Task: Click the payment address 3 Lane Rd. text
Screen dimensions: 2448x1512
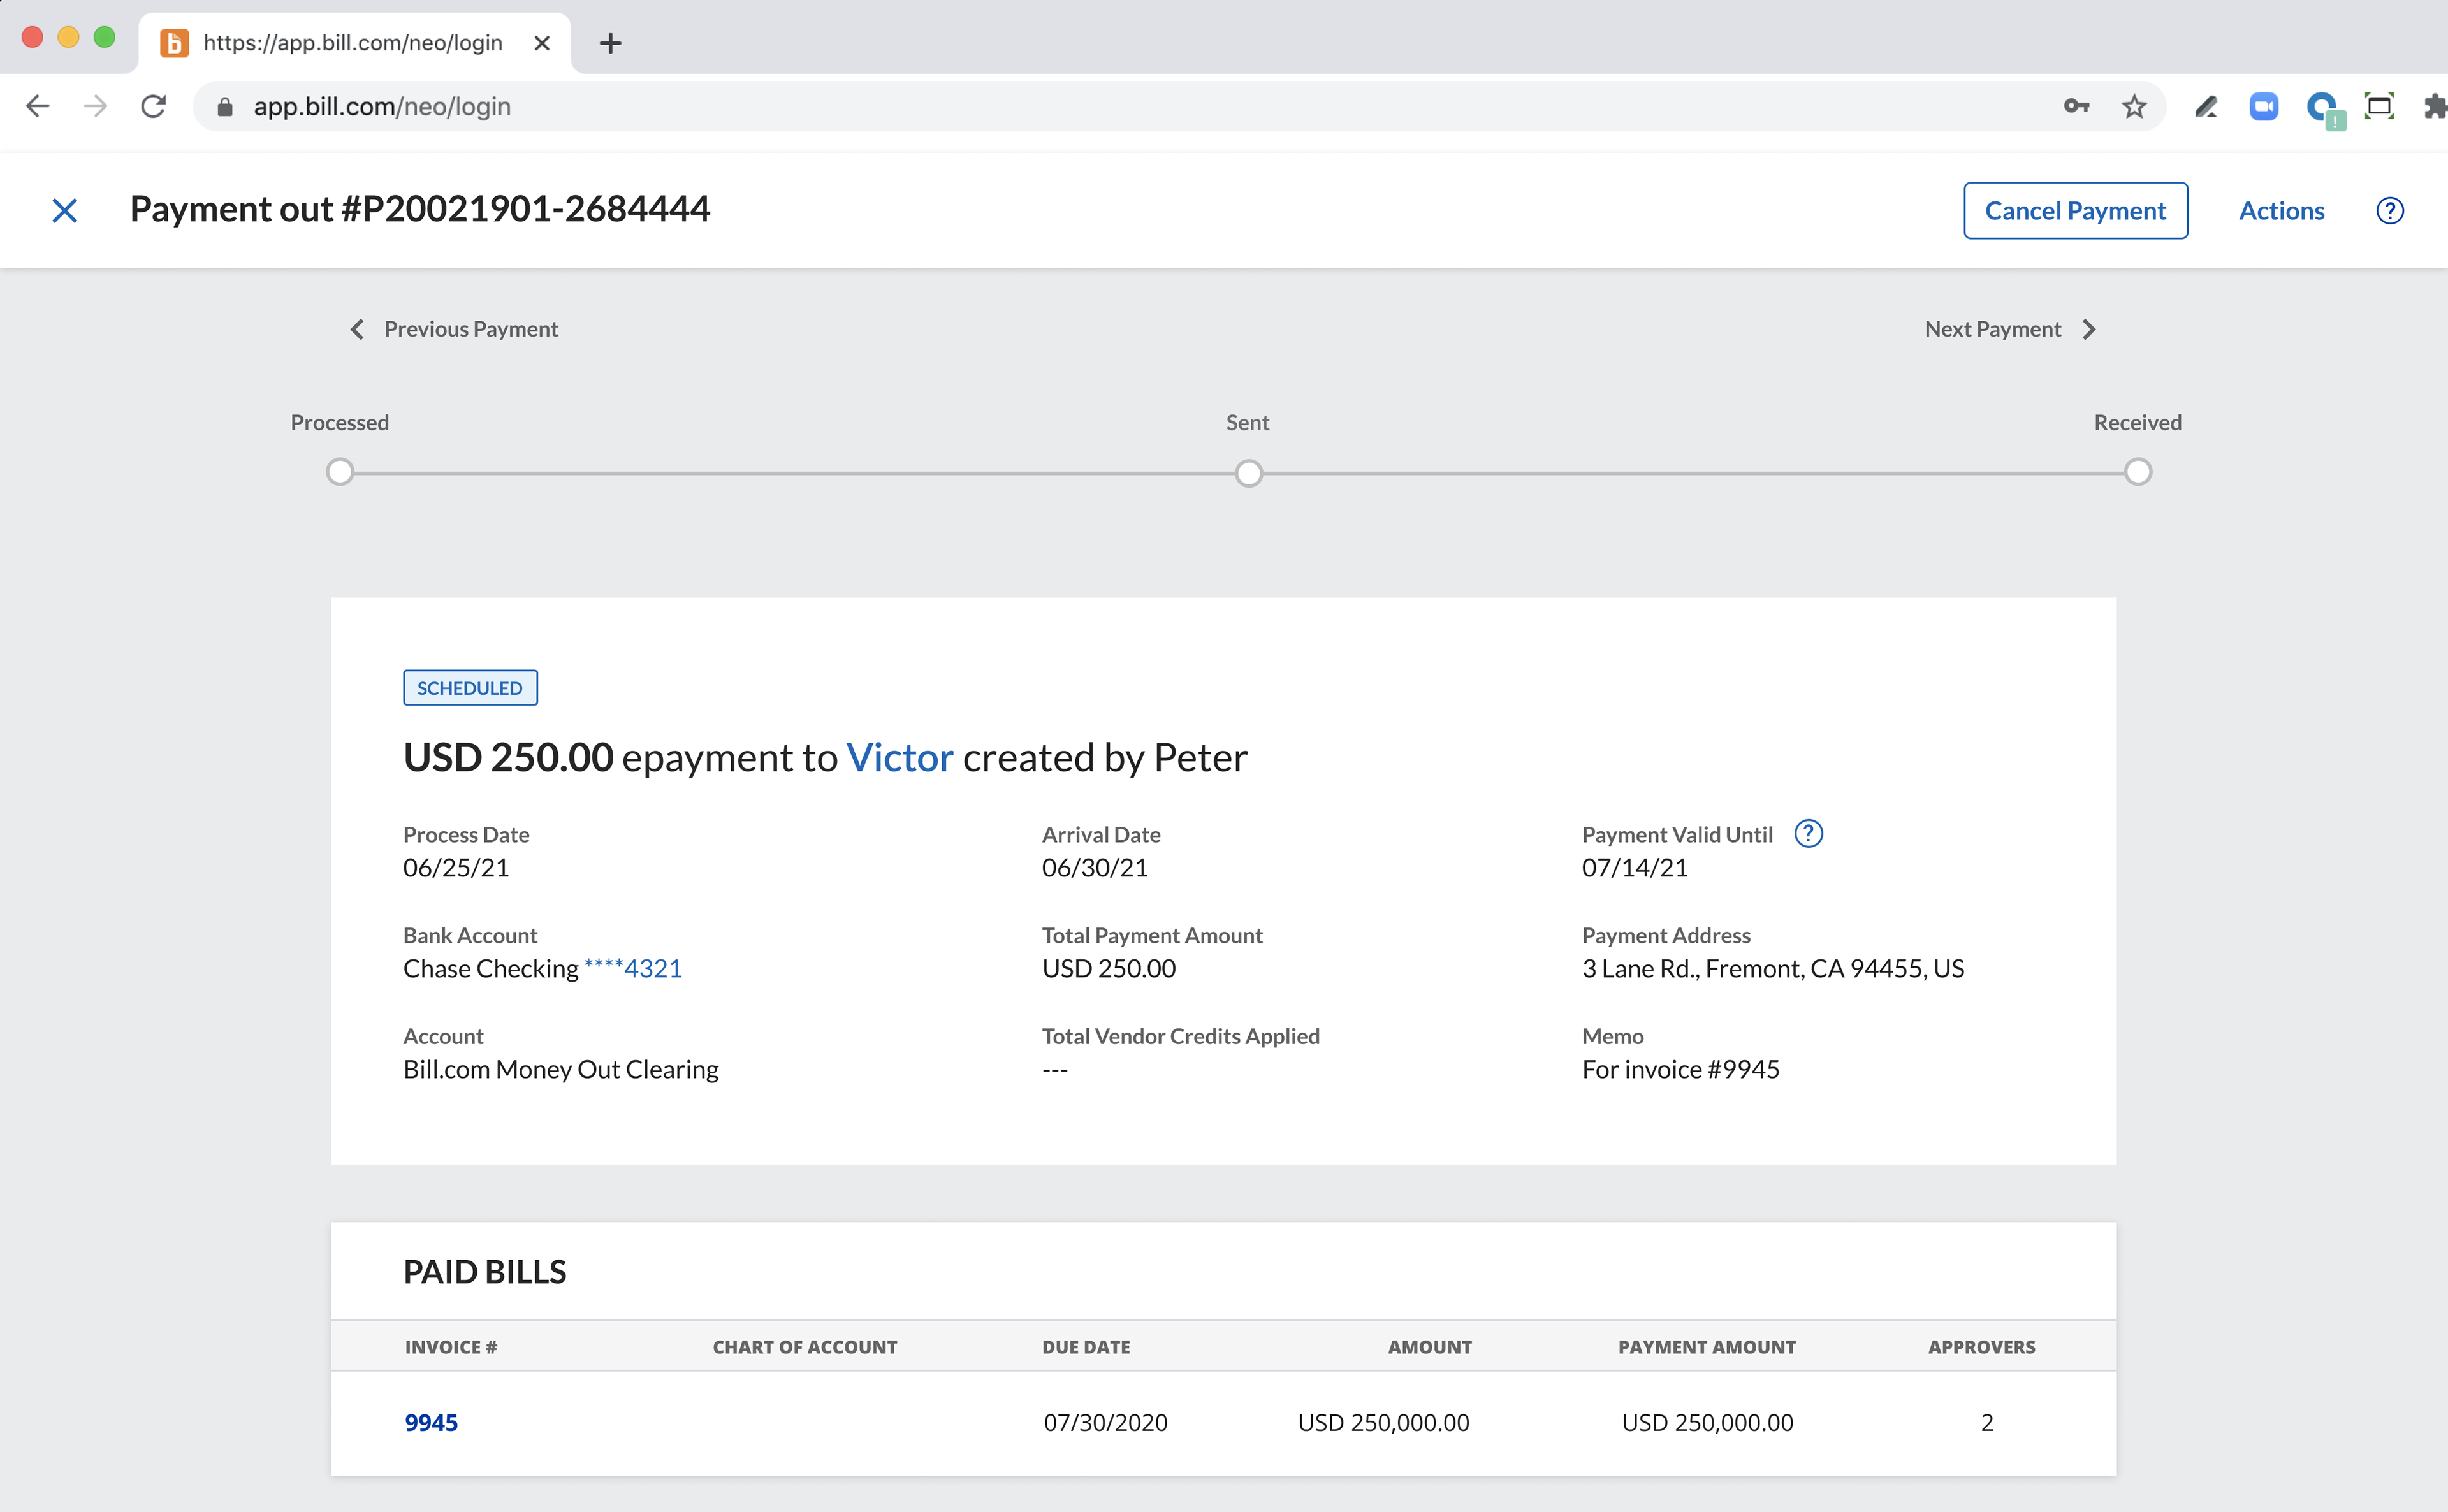Action: click(1773, 968)
